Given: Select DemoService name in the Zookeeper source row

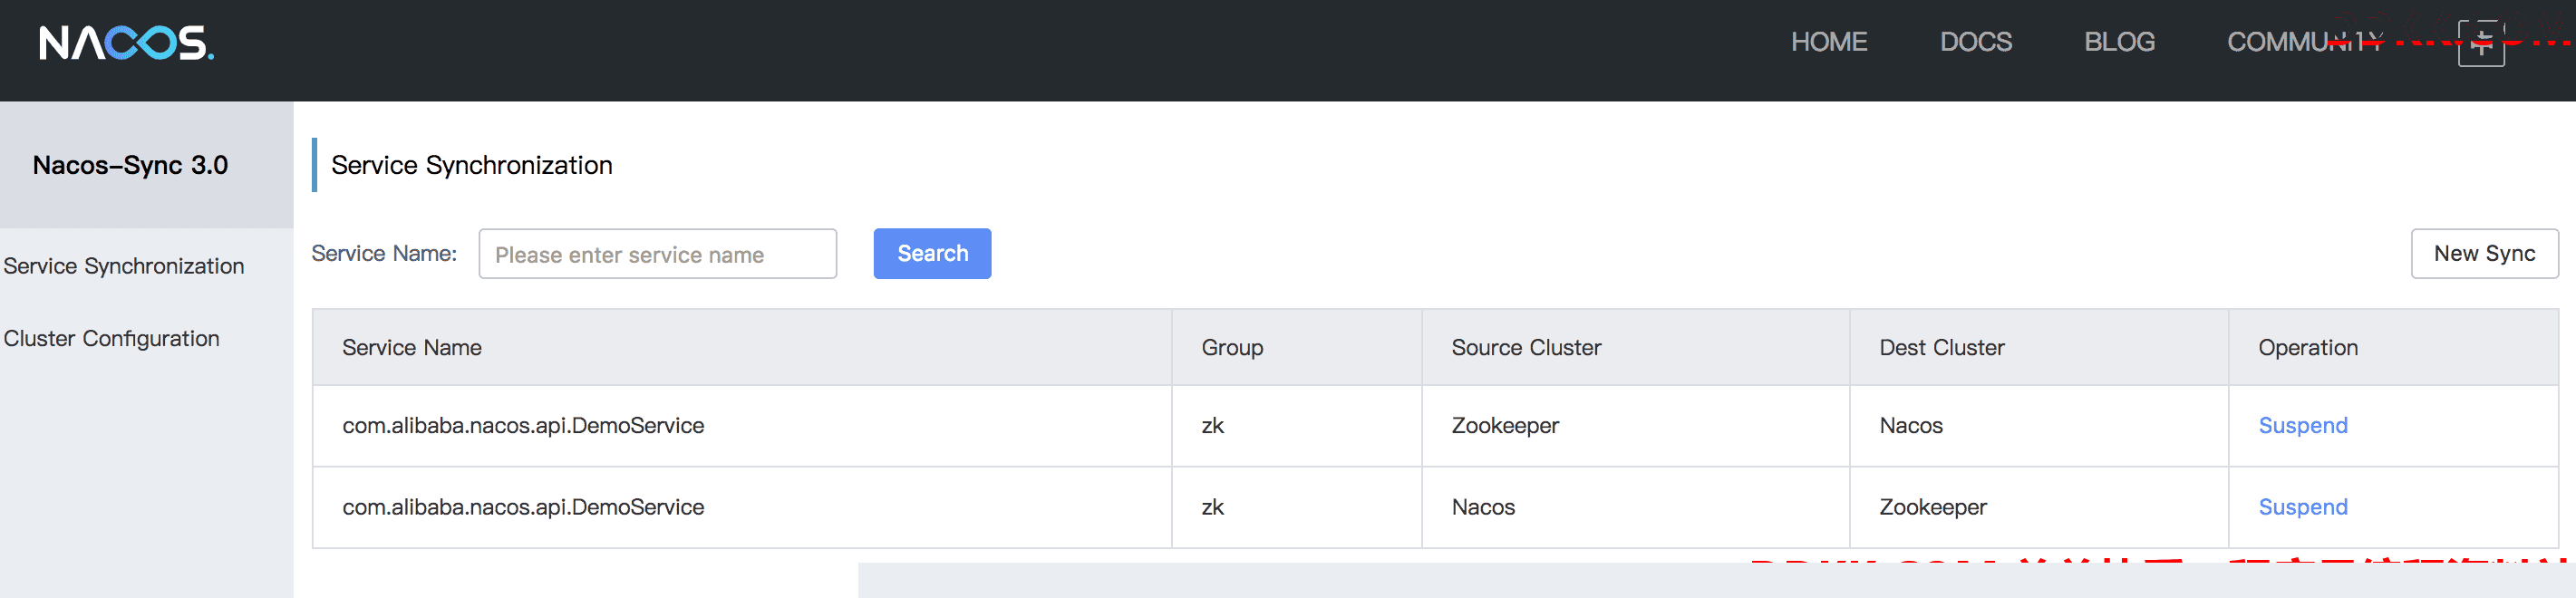Looking at the screenshot, I should [x=523, y=426].
